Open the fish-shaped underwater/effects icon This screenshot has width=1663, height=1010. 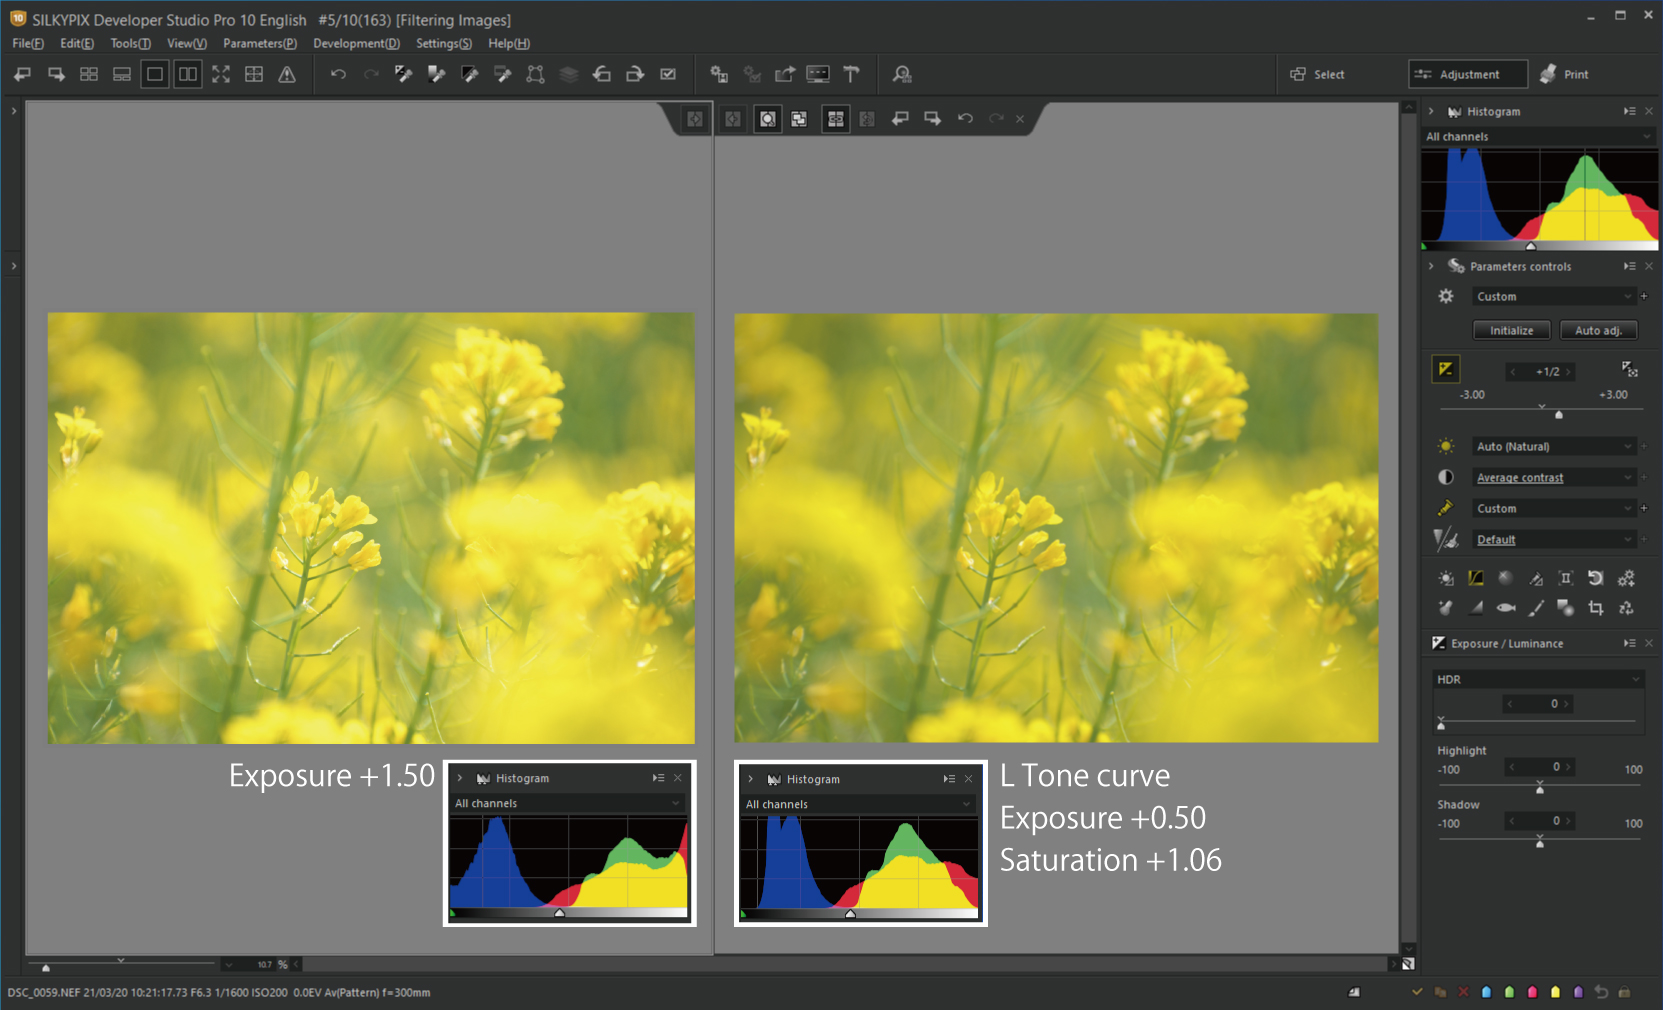click(1506, 607)
